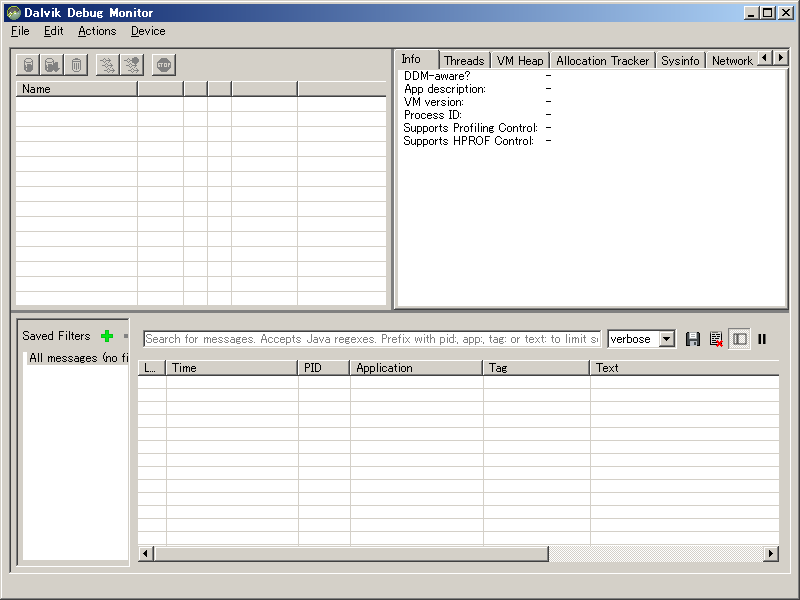Click the log scrollbar right arrow
This screenshot has height=600, width=800.
coord(771,554)
